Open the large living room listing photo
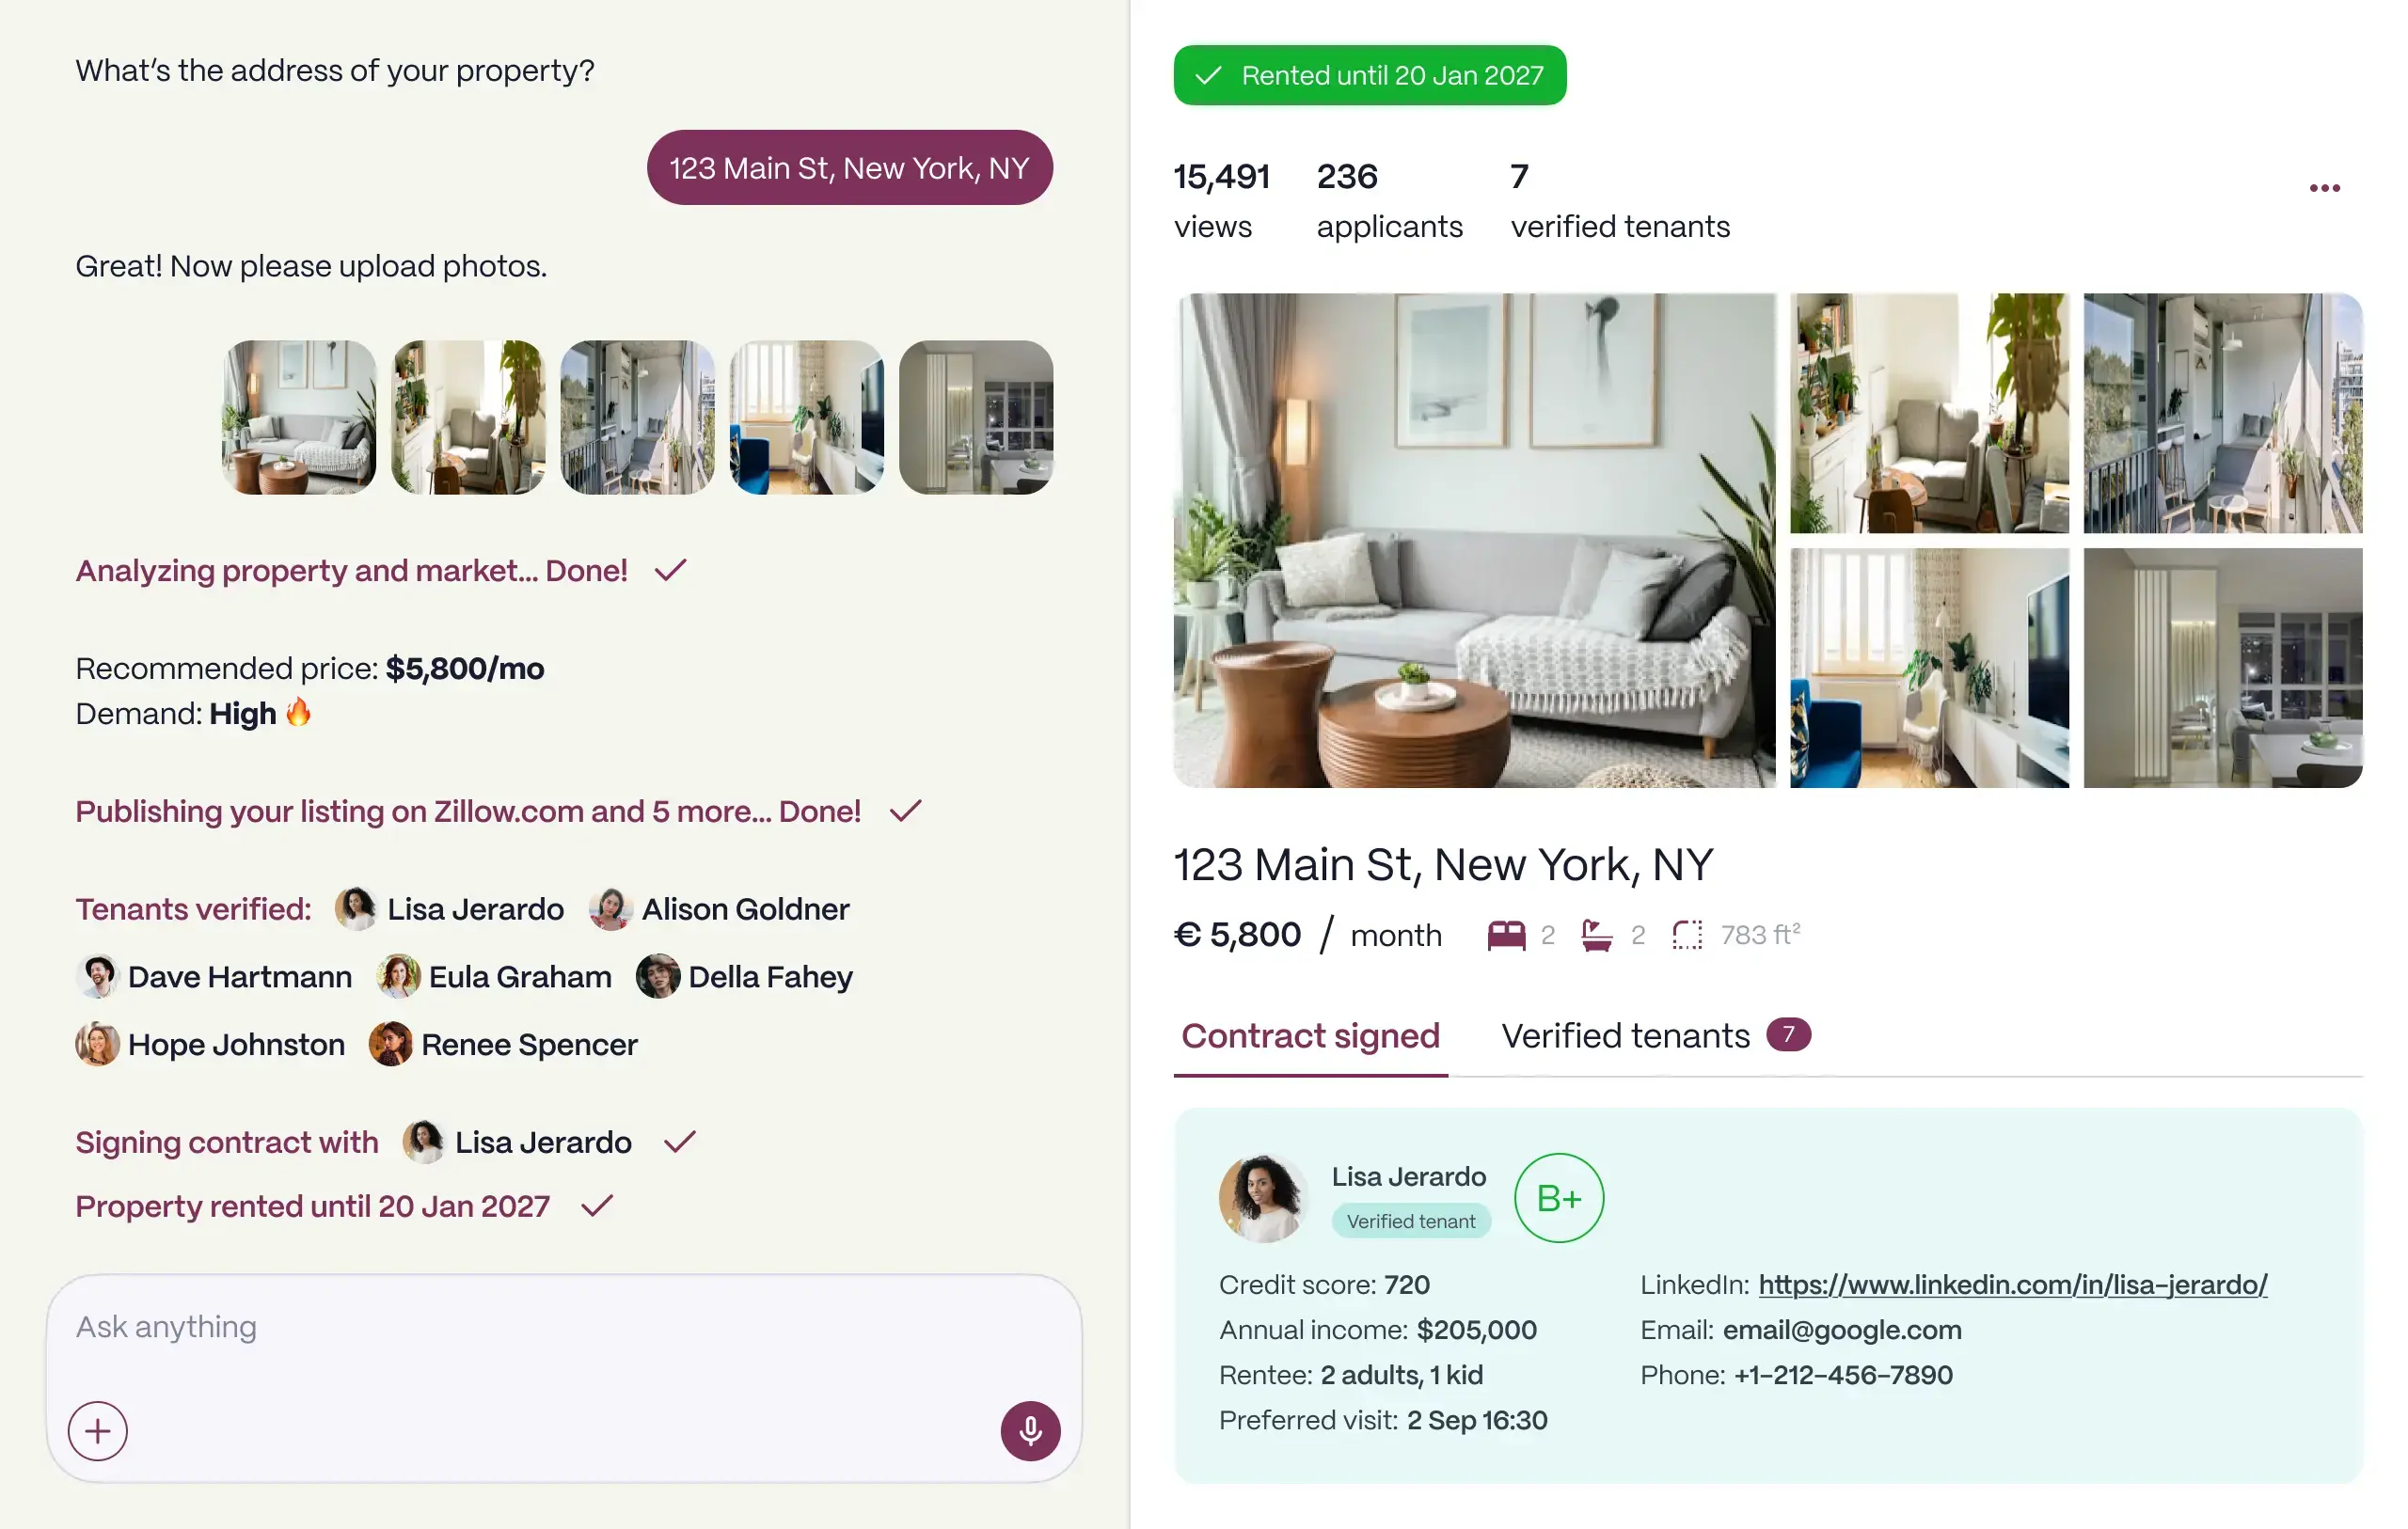2408x1529 pixels. (1474, 540)
